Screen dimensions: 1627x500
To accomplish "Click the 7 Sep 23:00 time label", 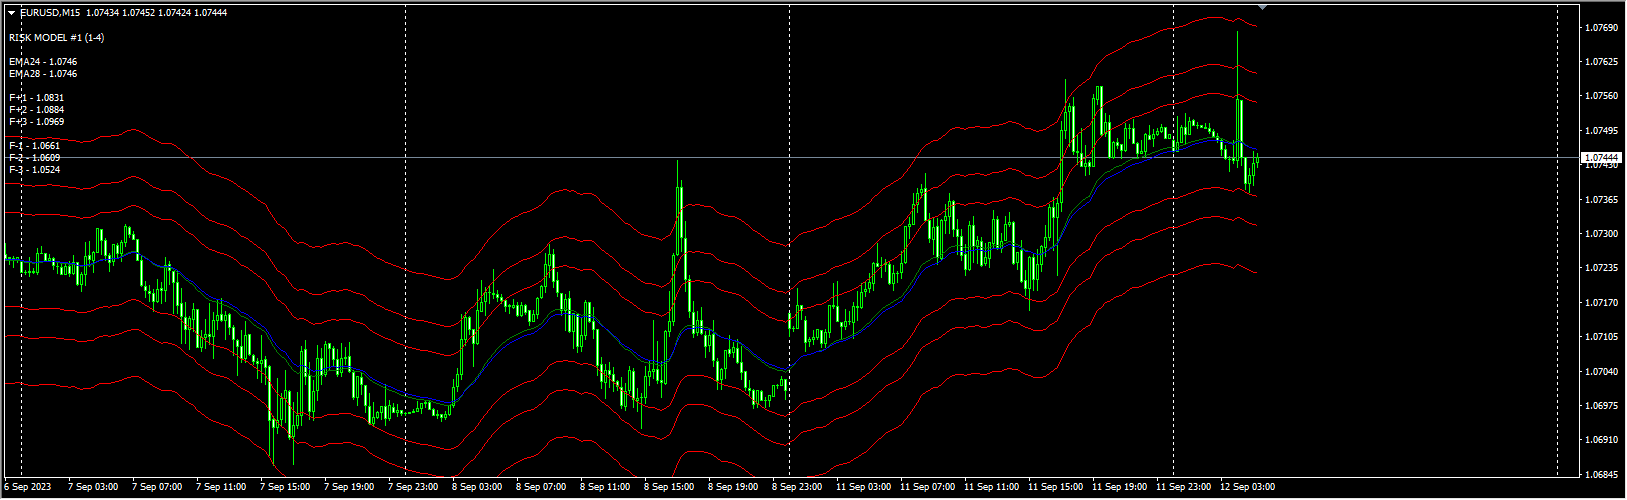I will pyautogui.click(x=412, y=487).
